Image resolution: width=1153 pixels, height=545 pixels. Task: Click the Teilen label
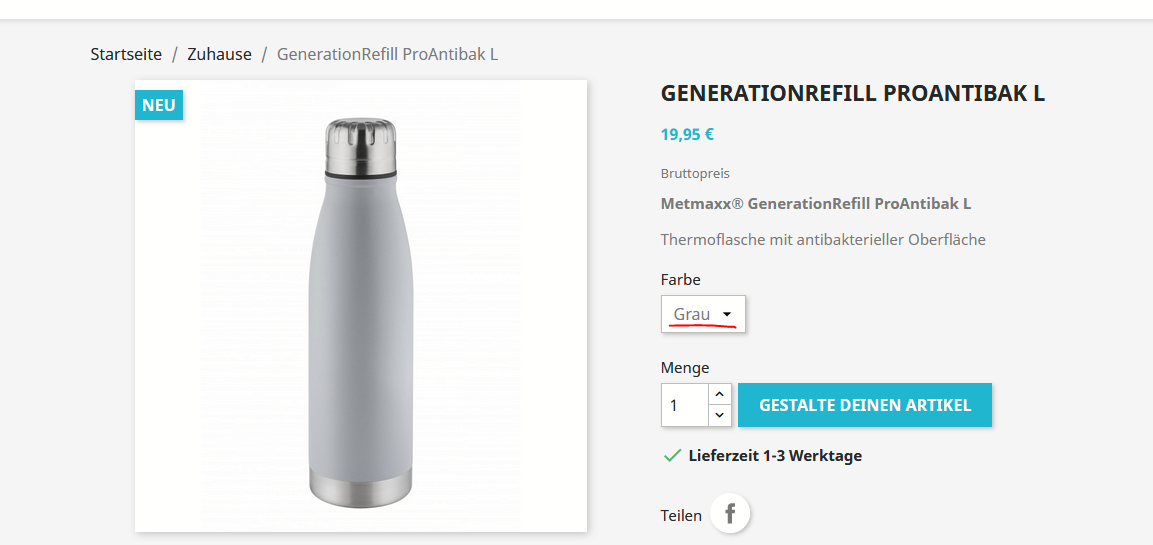(681, 515)
